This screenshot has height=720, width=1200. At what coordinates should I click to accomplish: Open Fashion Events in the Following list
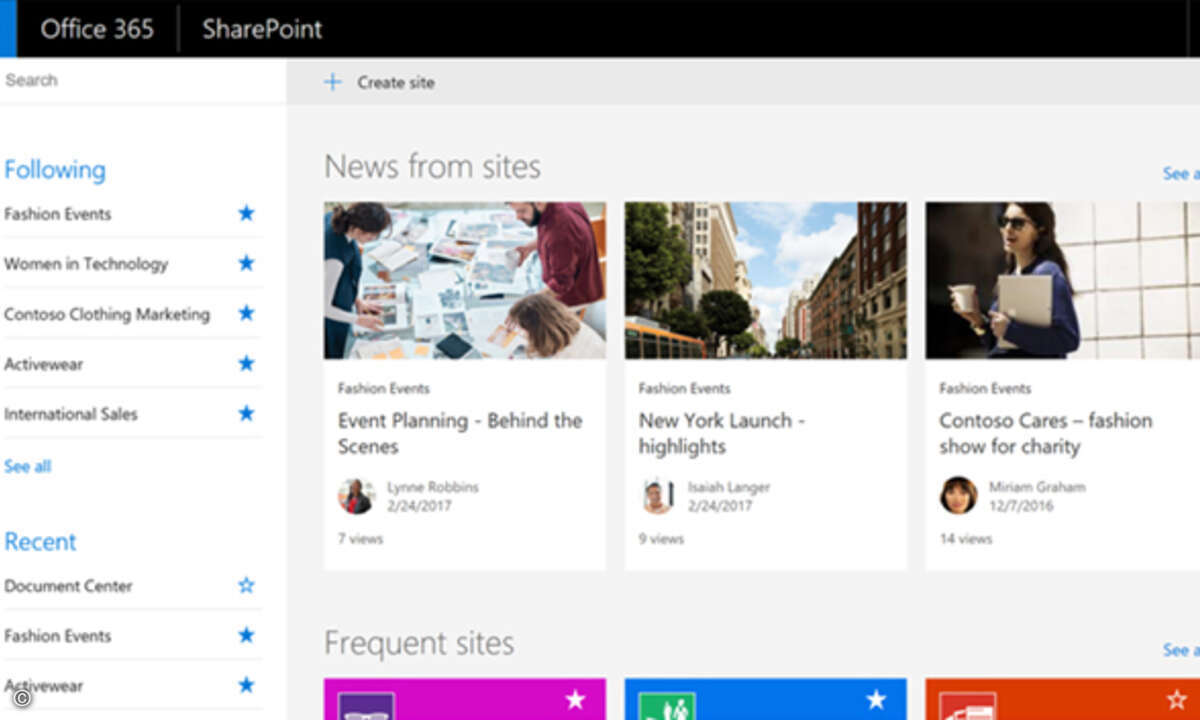click(x=58, y=214)
